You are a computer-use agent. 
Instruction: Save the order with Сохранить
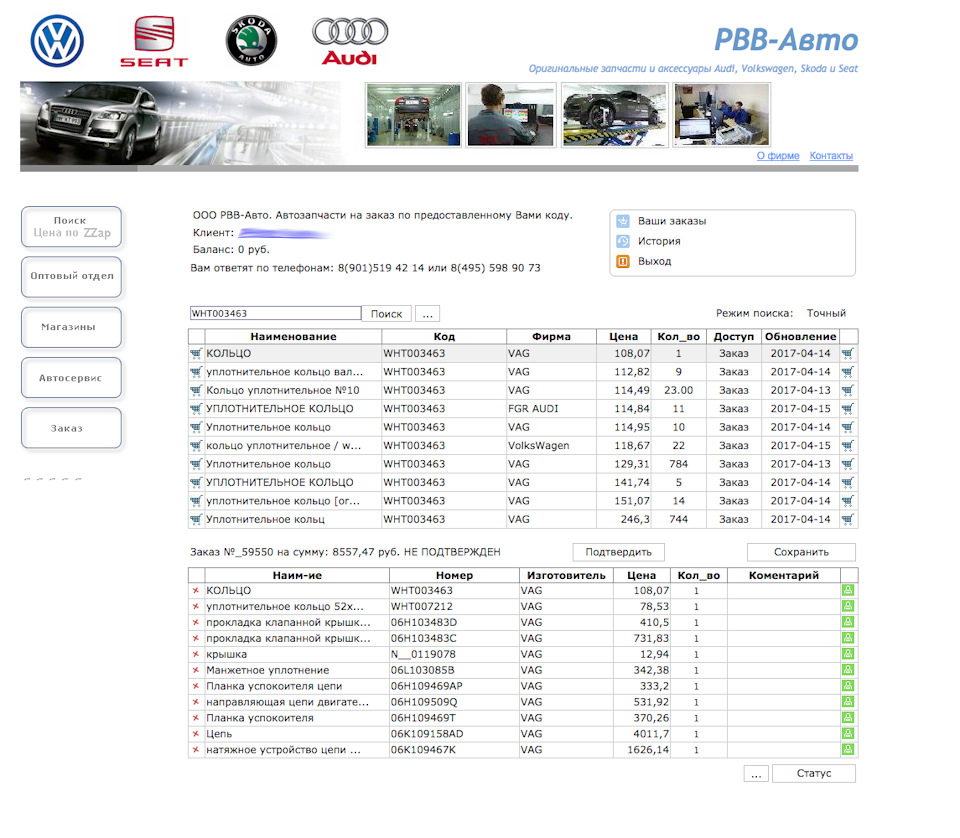click(801, 552)
